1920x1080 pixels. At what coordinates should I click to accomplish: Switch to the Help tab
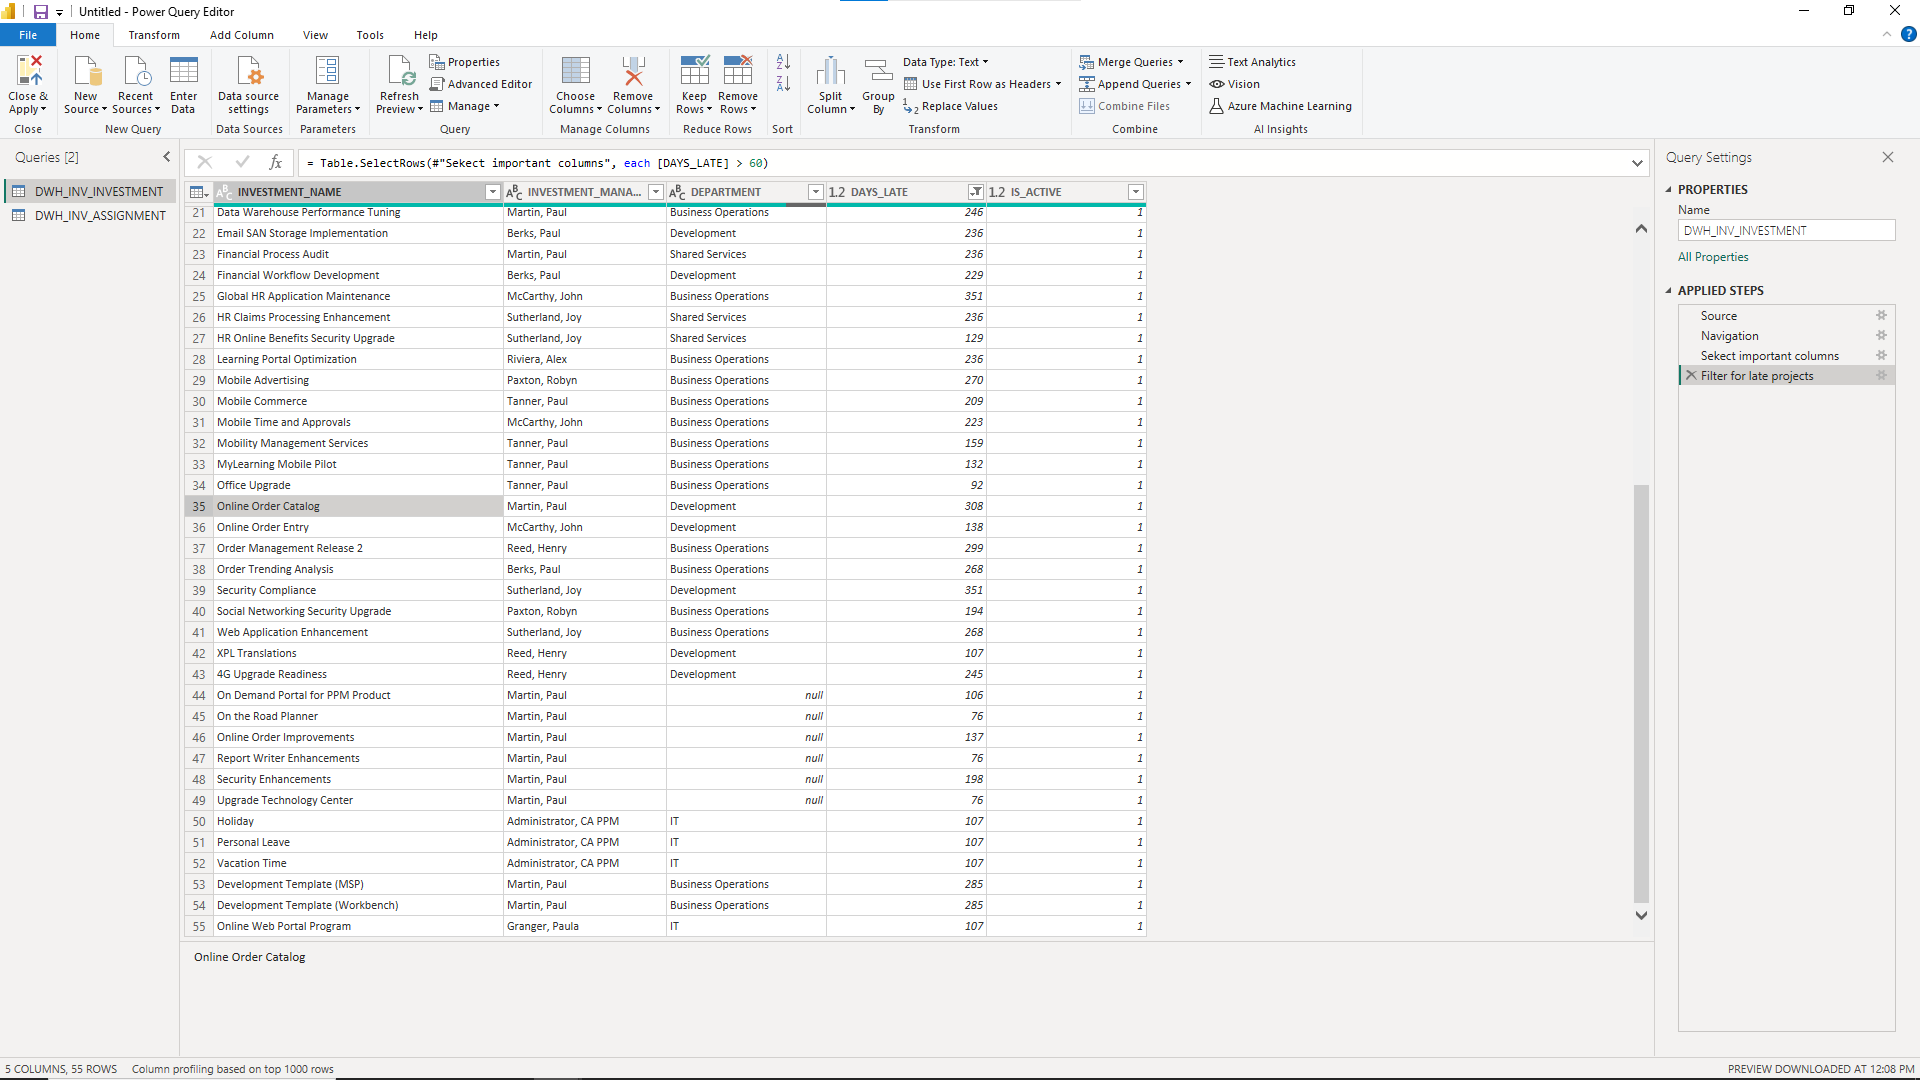pos(426,35)
